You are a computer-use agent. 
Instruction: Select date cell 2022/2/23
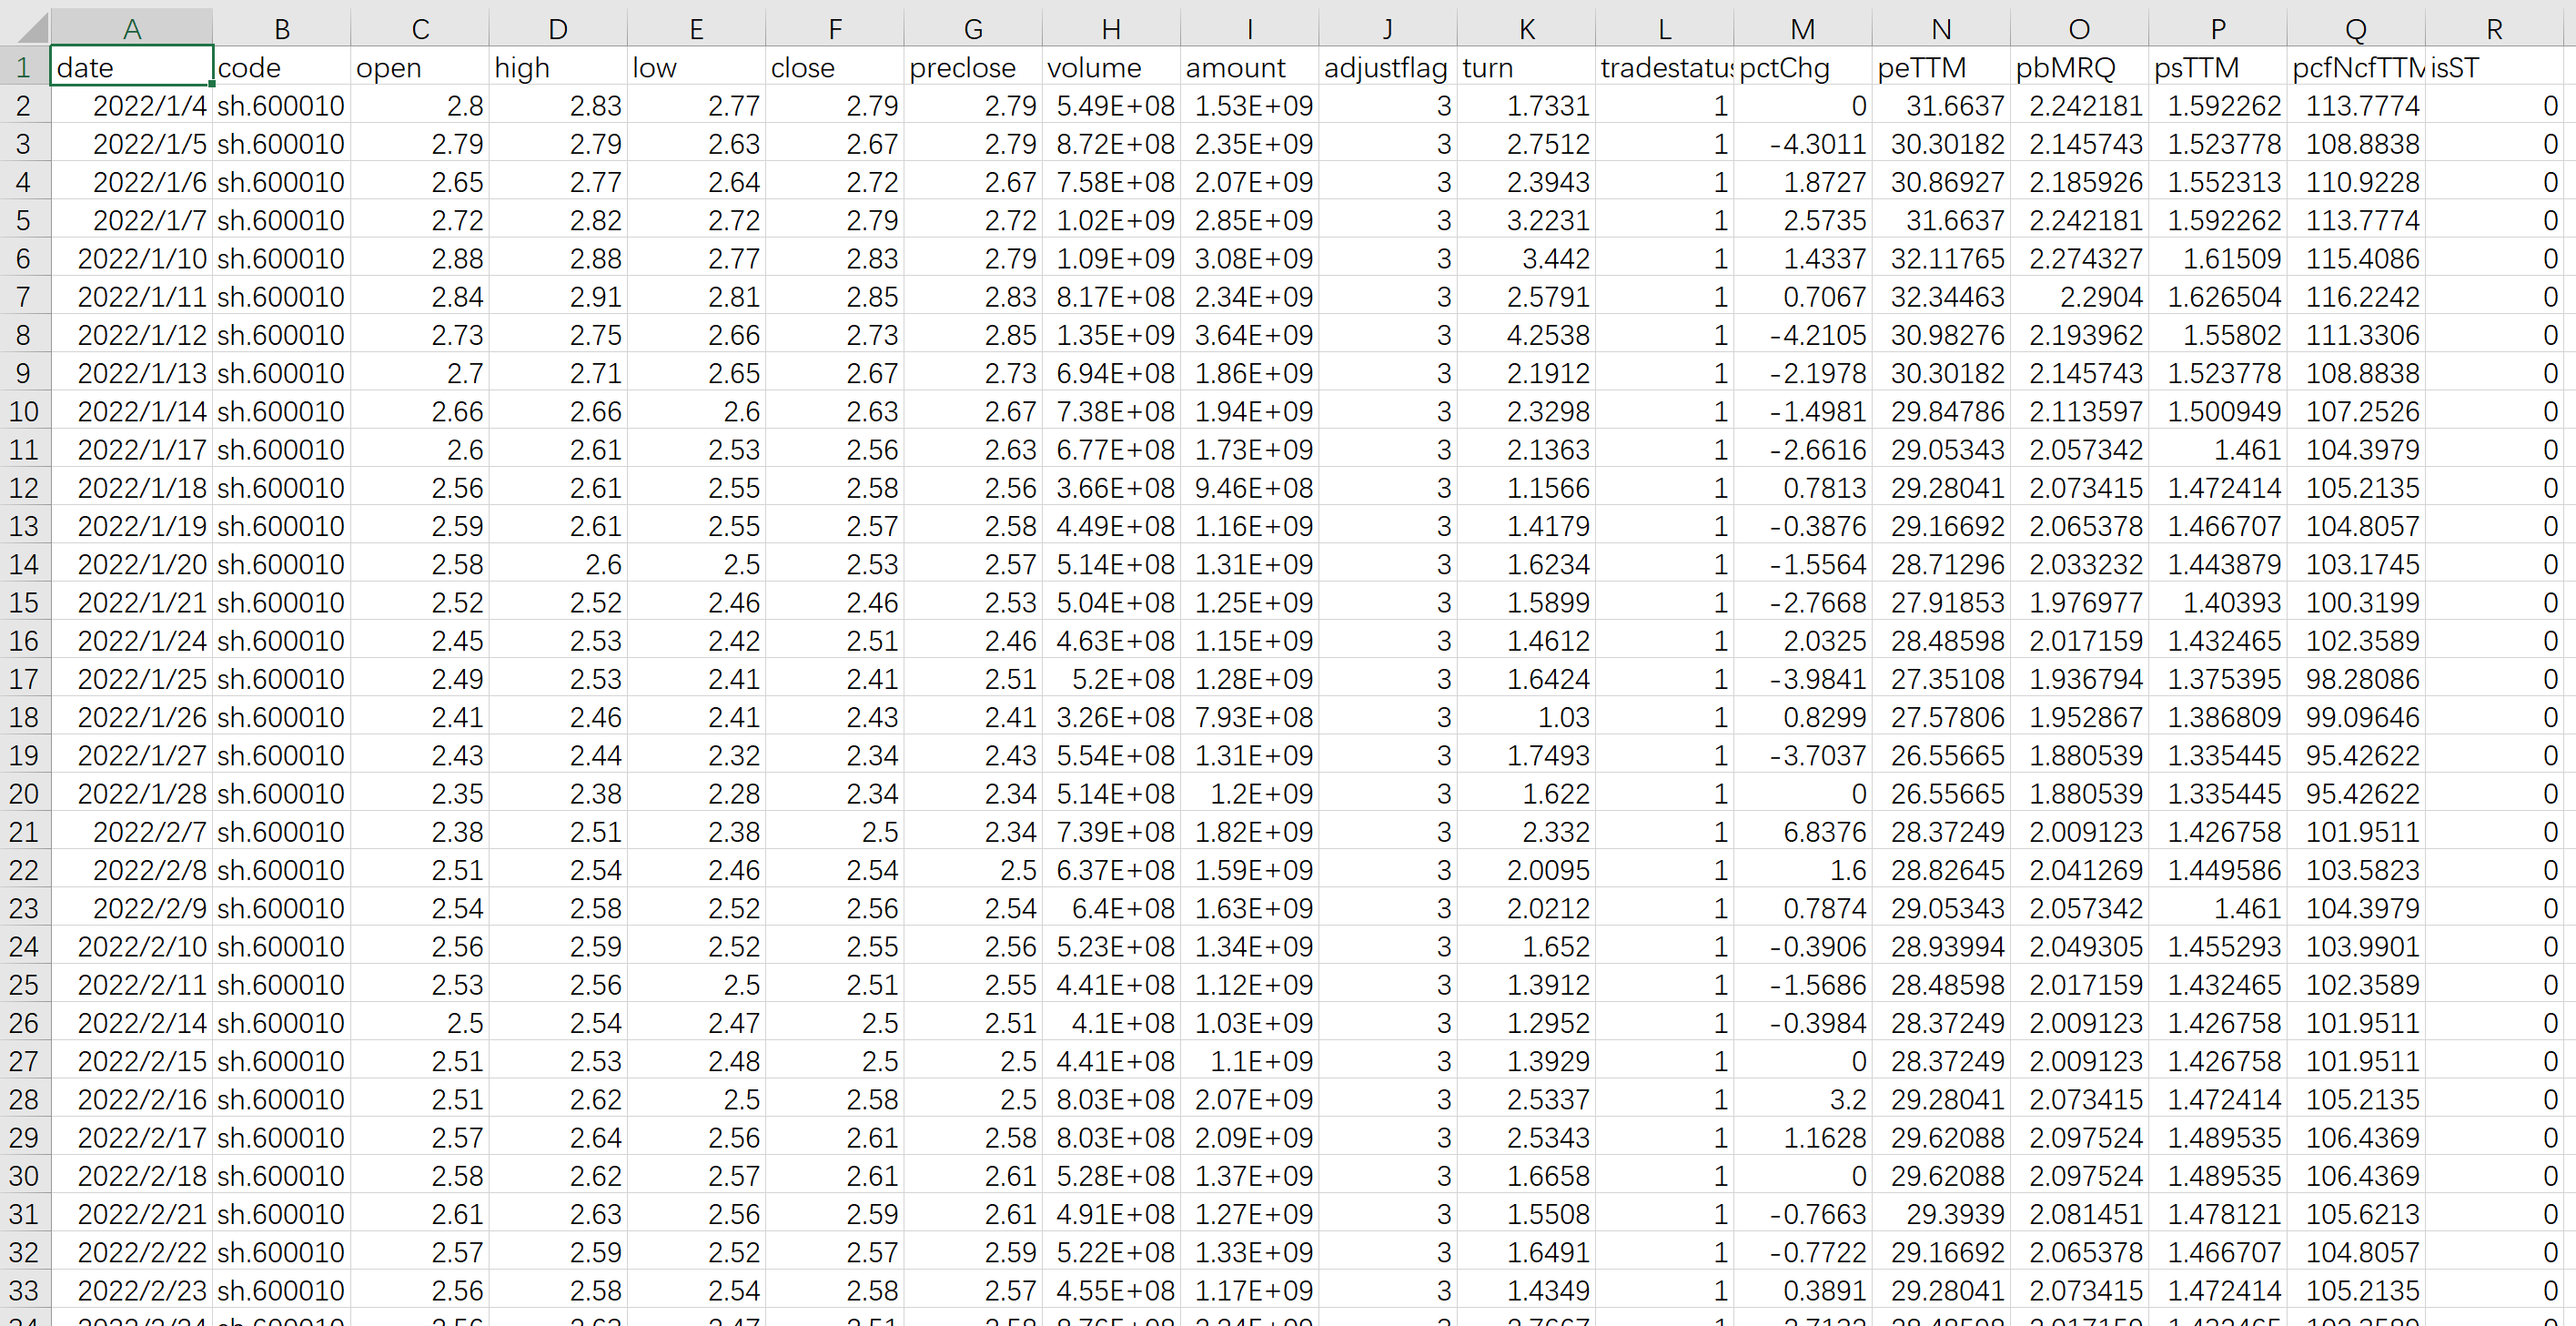click(131, 1290)
